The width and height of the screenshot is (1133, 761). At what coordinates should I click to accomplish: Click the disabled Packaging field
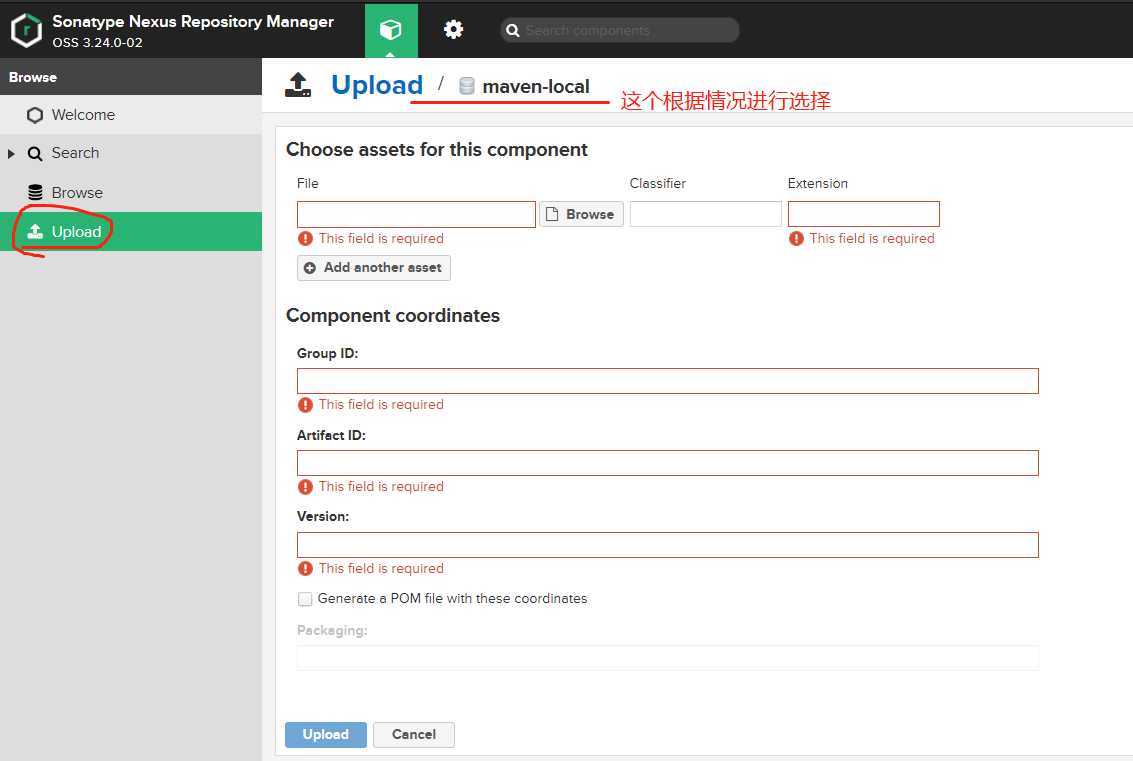tap(668, 658)
